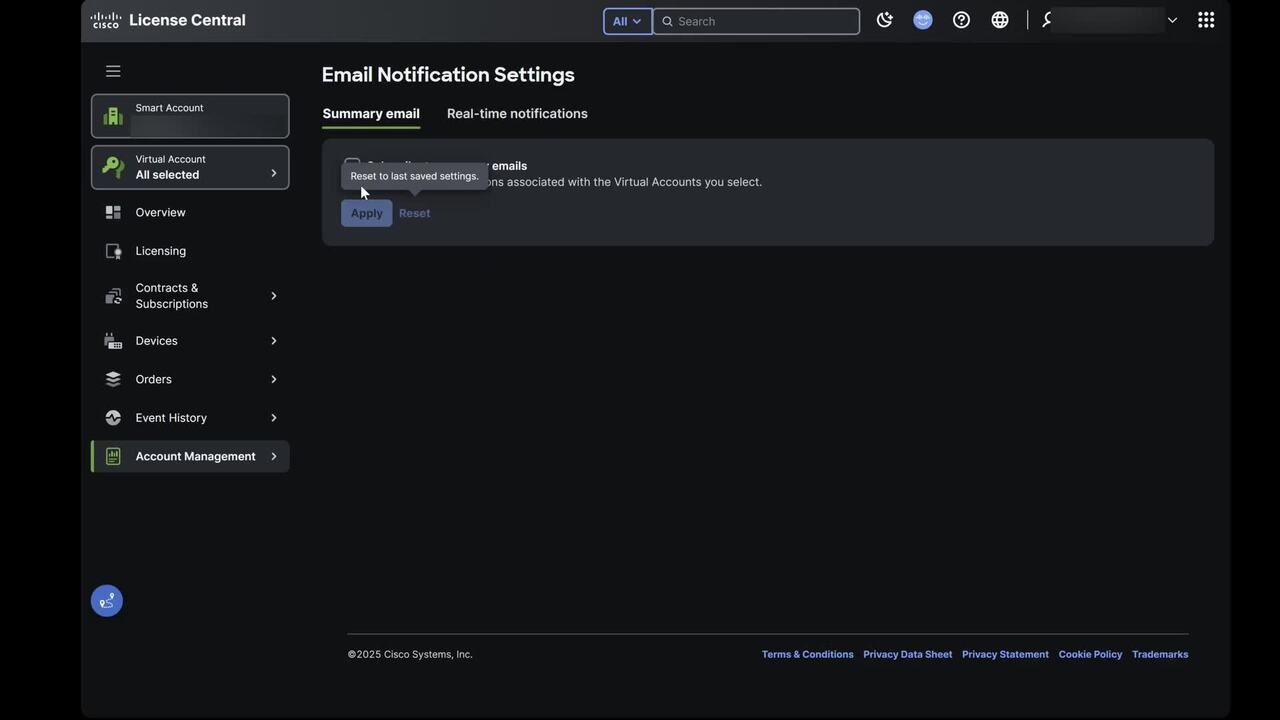Switch to Real-time notifications tab
Screen dimensions: 1280x720
coord(517,114)
